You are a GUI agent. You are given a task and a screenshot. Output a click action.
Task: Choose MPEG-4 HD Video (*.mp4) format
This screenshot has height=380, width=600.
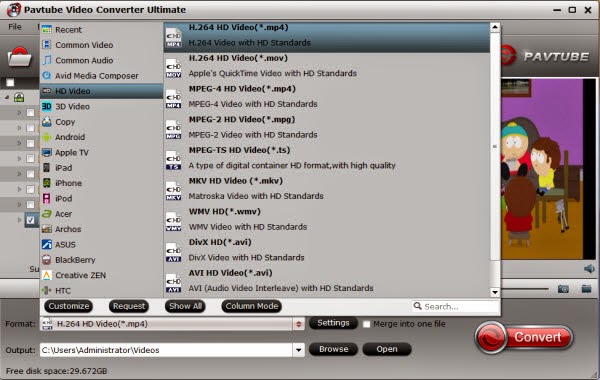coord(326,96)
